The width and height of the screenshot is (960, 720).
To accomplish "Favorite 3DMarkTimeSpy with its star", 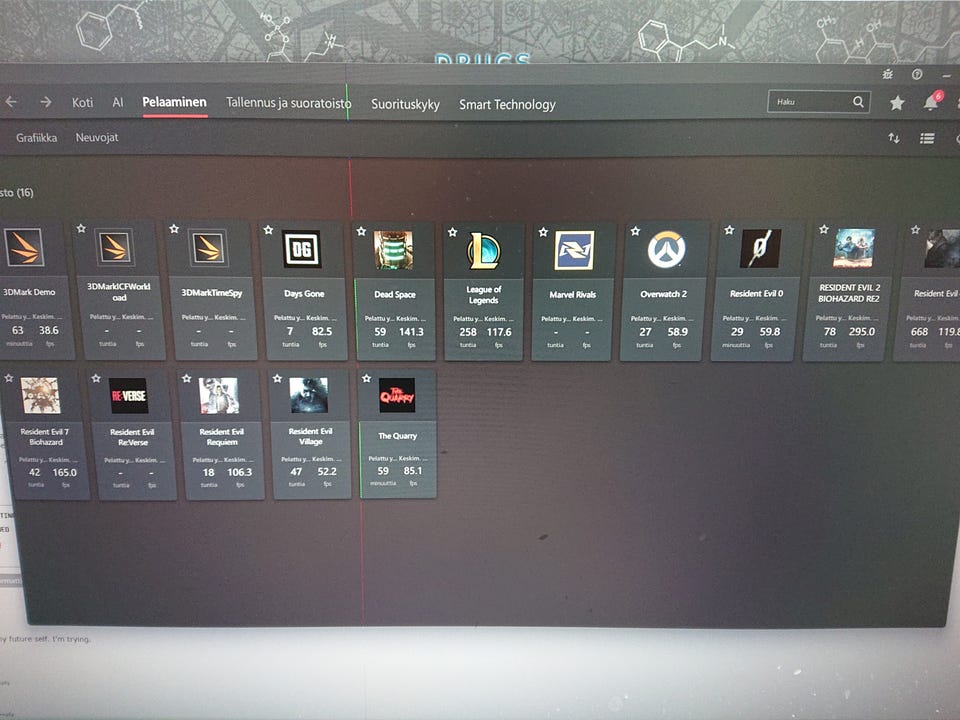I will coord(174,228).
